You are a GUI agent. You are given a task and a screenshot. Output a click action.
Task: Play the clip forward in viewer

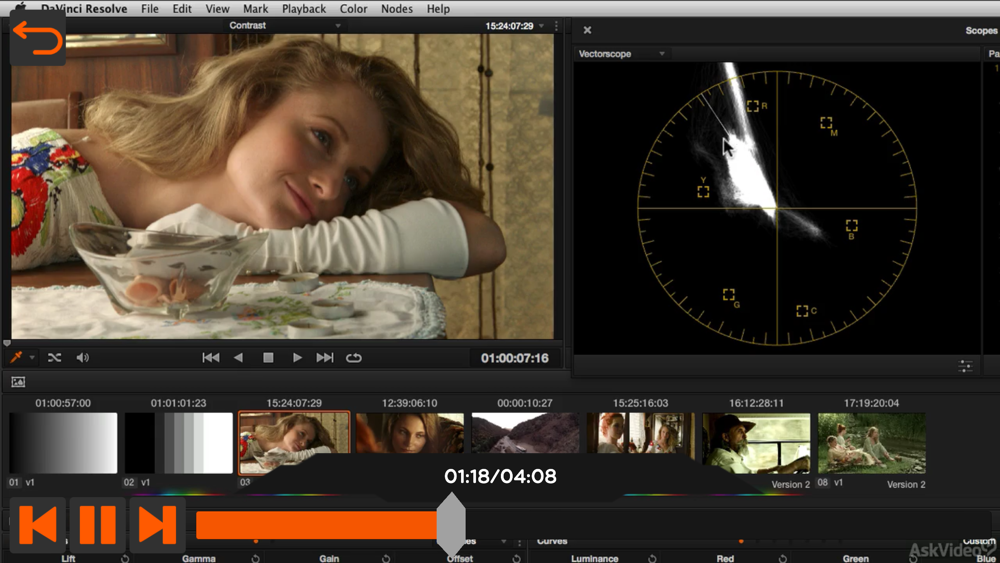pyautogui.click(x=297, y=358)
